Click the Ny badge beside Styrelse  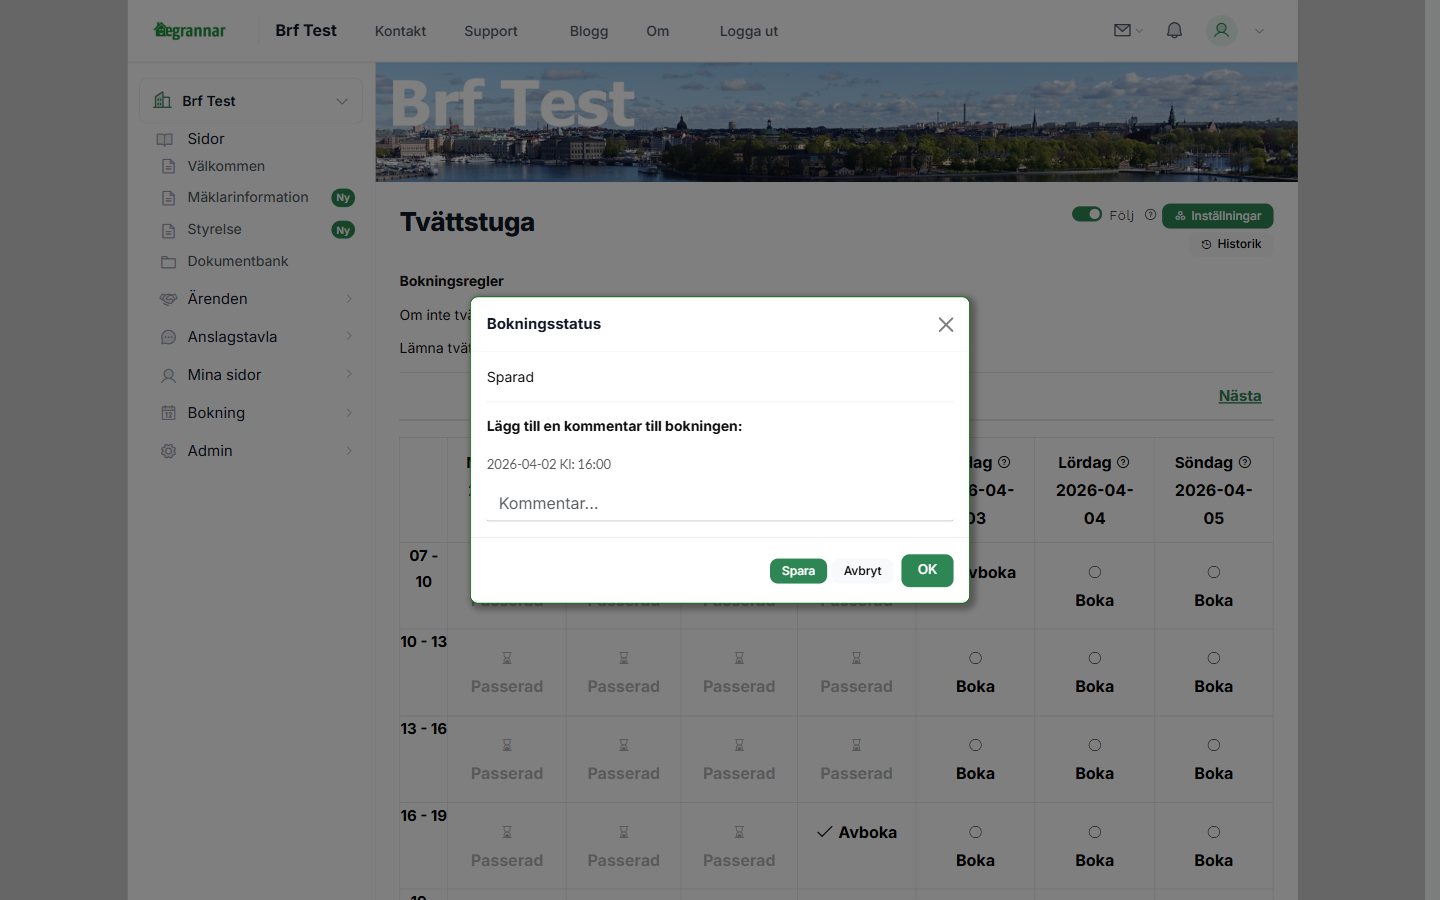click(x=343, y=230)
